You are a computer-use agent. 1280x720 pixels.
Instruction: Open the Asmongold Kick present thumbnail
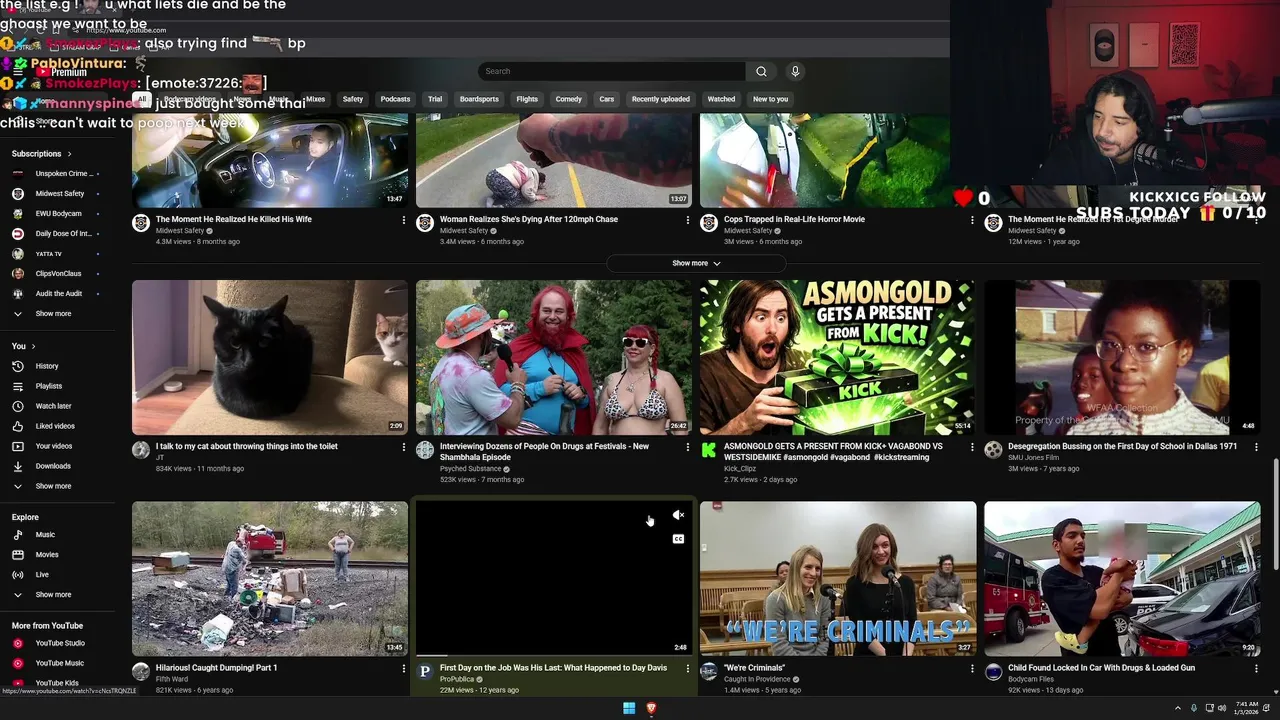pos(838,357)
